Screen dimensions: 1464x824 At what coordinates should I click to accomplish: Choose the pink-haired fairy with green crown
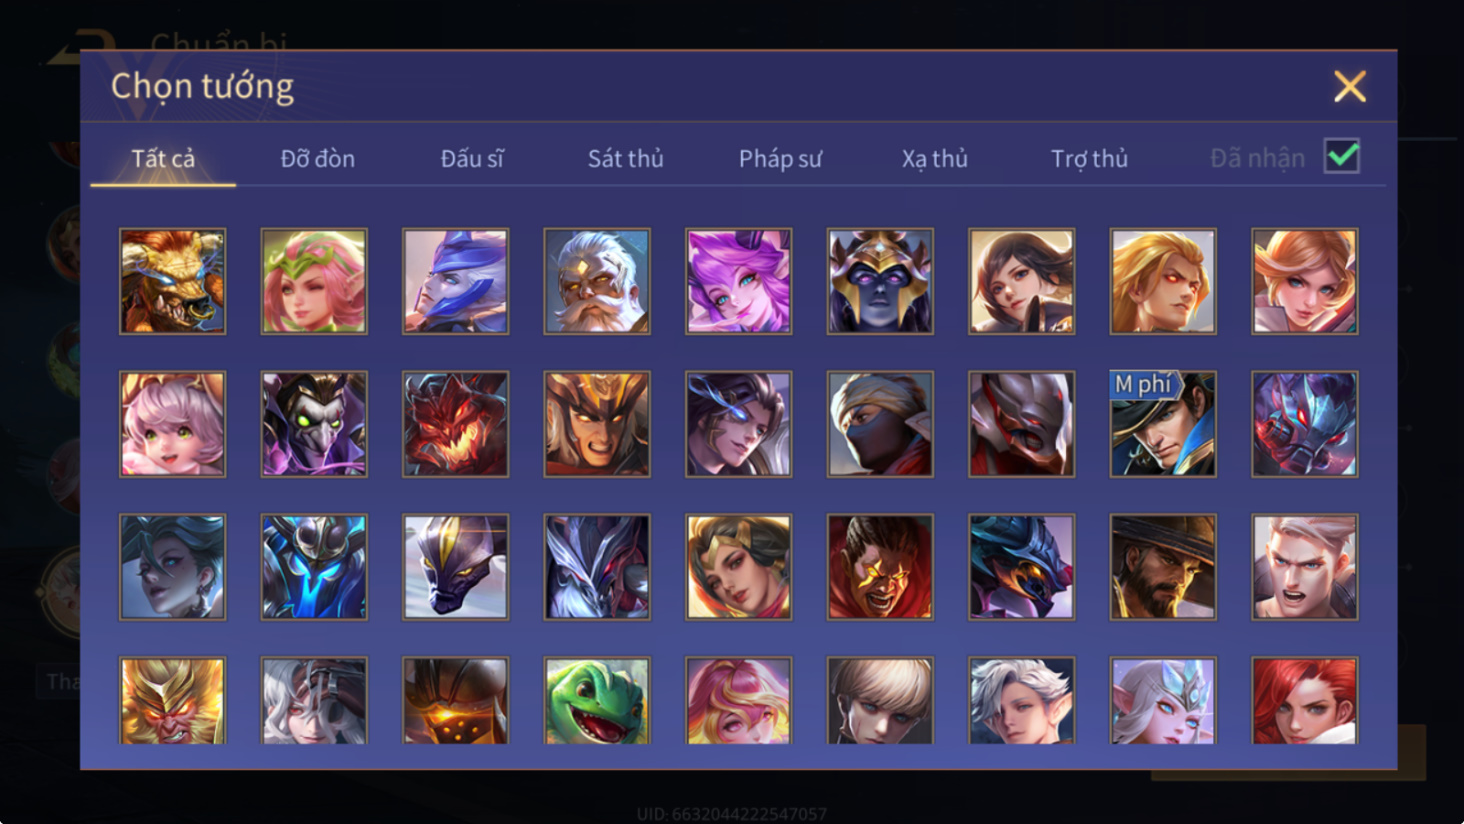tap(314, 281)
